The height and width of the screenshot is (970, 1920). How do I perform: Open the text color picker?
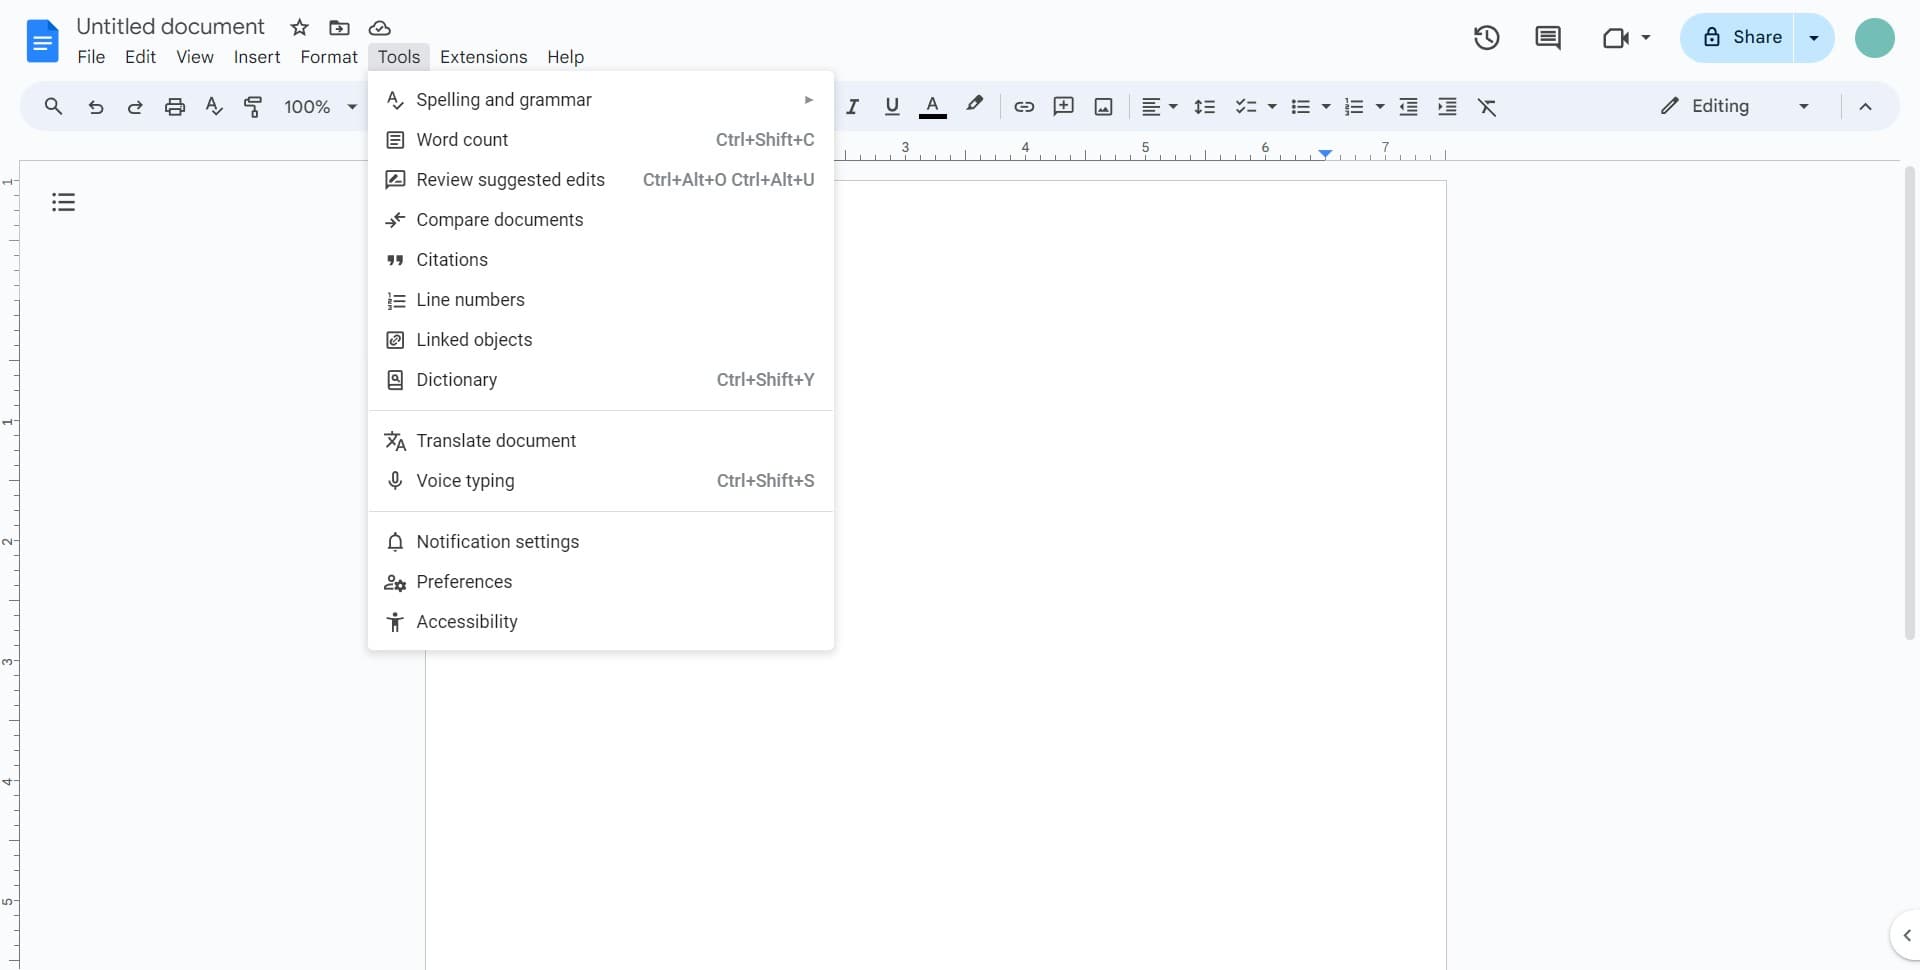click(932, 106)
